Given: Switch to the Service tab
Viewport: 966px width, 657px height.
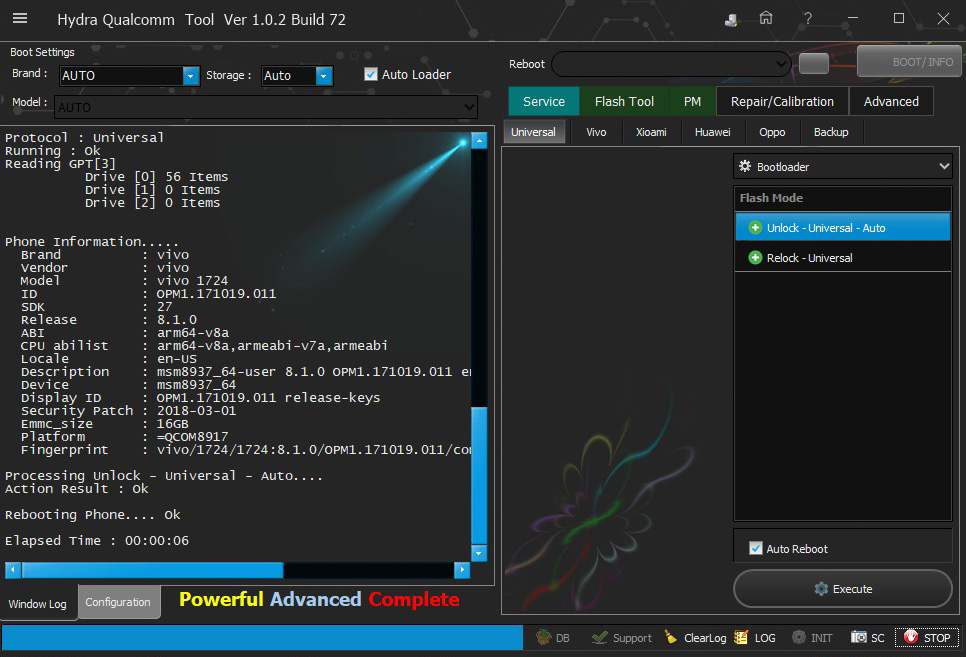Looking at the screenshot, I should (544, 102).
